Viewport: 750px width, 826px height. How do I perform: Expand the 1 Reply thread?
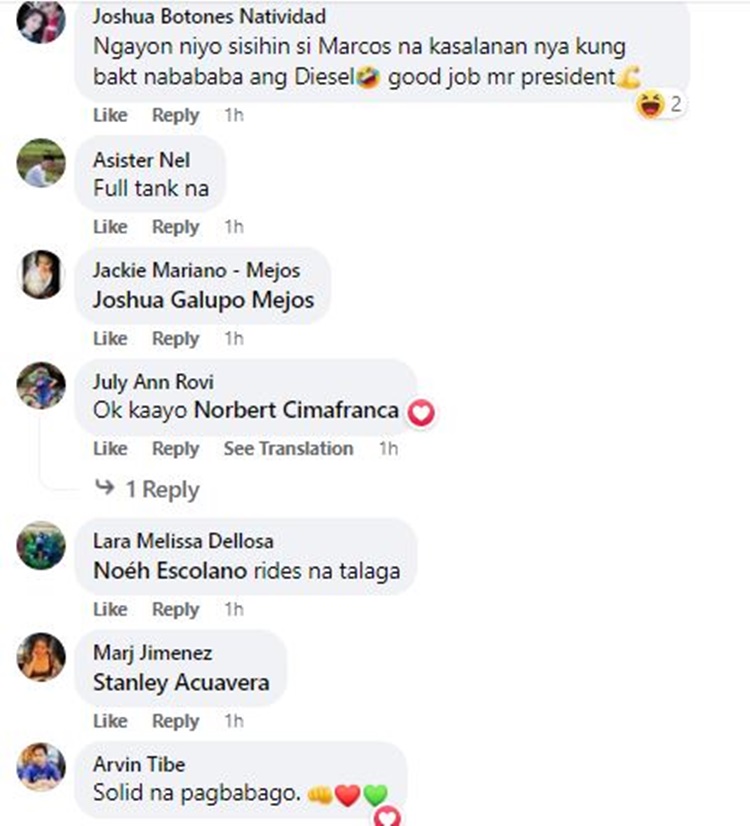coord(147,489)
